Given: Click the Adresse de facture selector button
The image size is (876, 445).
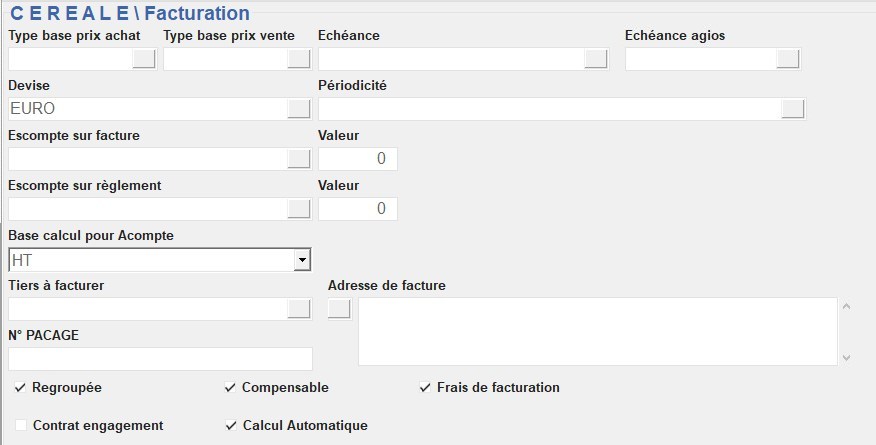Looking at the screenshot, I should coord(339,309).
